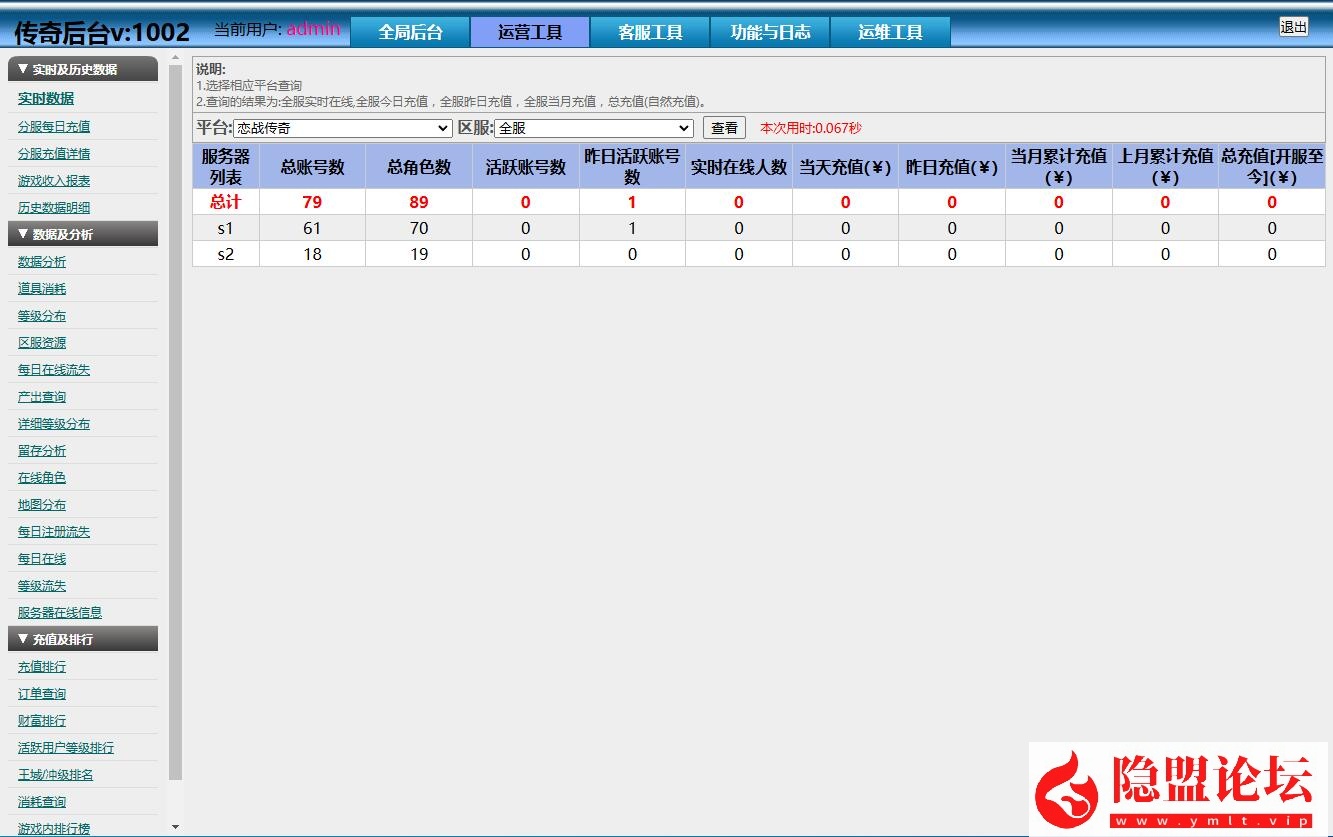Screen dimensions: 1333x837
Task: Collapse the 充值及排行 sidebar section
Action: click(83, 639)
